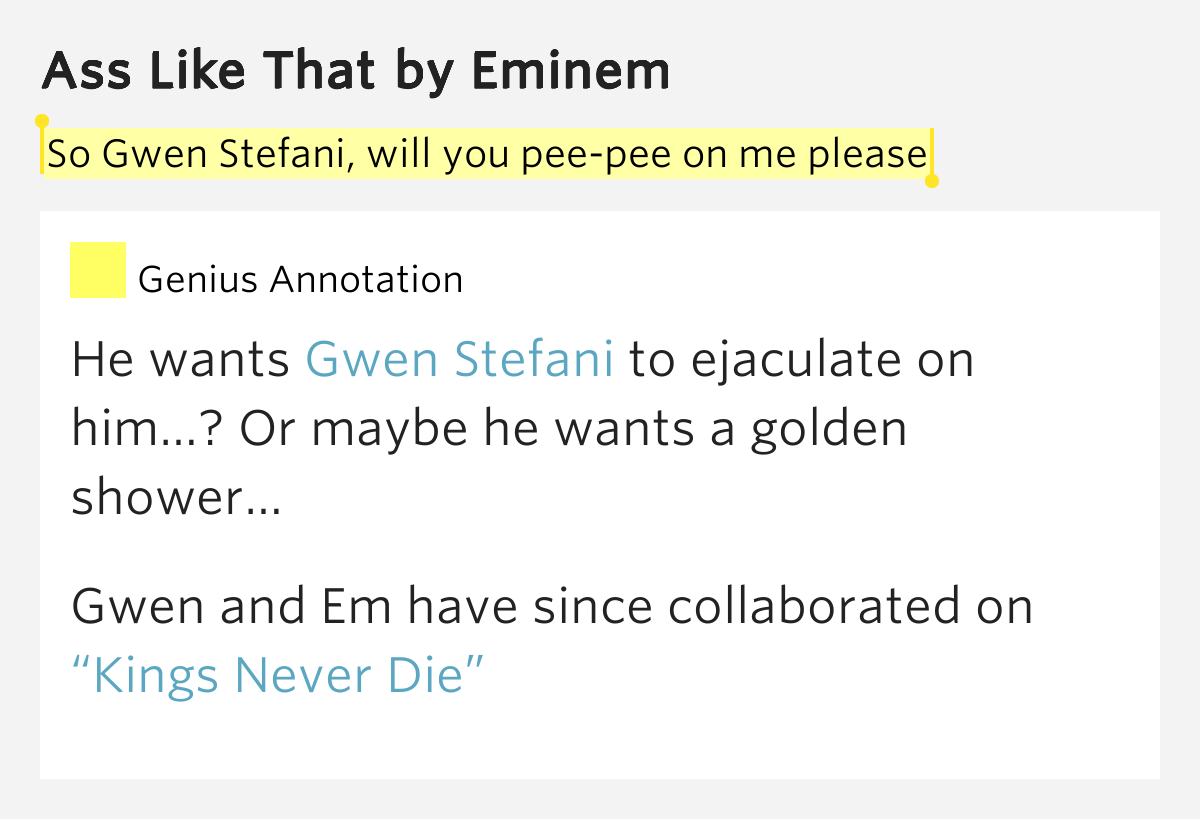The image size is (1200, 819).
Task: Click "He wants" at annotation start
Action: pyautogui.click(x=181, y=360)
